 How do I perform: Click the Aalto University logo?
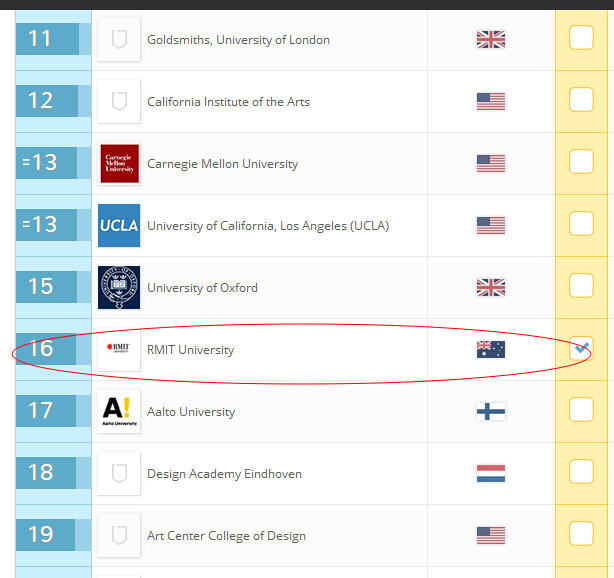(119, 412)
